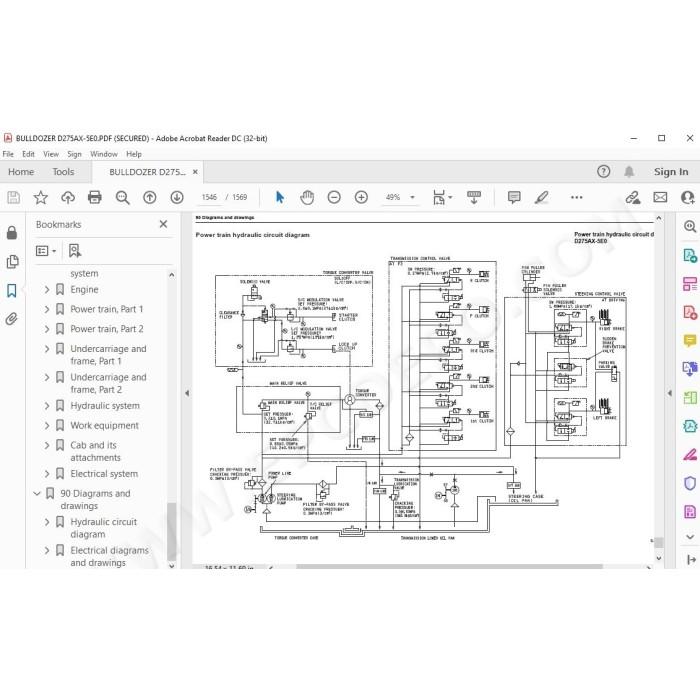Expand Undercarriage and frame, Part 2
This screenshot has height=700, width=700.
tap(47, 377)
